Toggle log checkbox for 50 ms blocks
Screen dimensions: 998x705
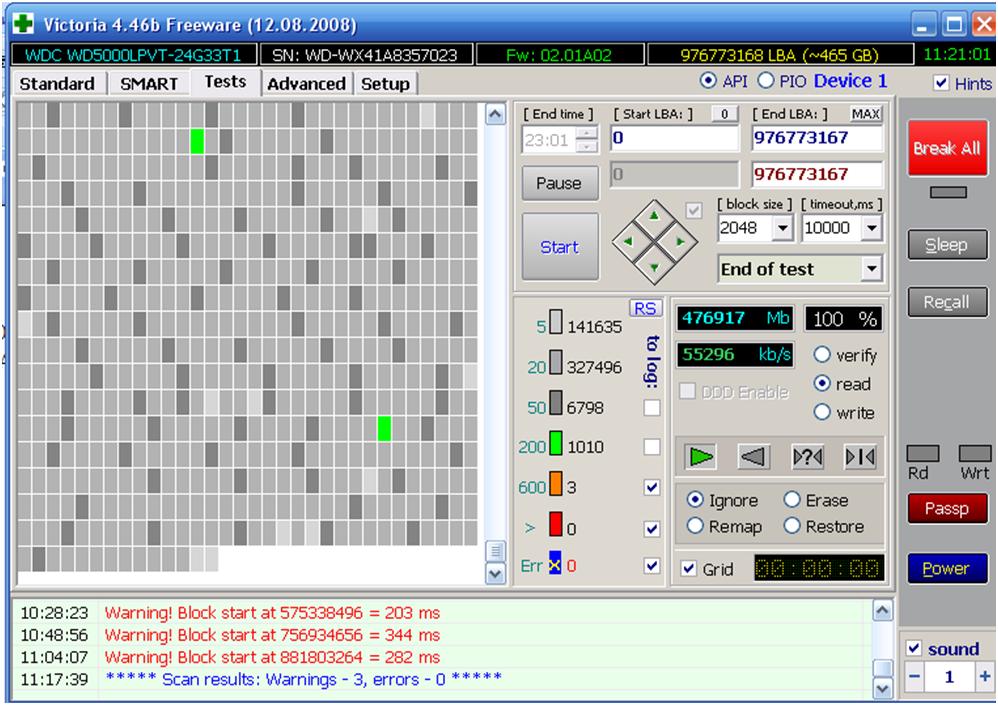point(652,407)
